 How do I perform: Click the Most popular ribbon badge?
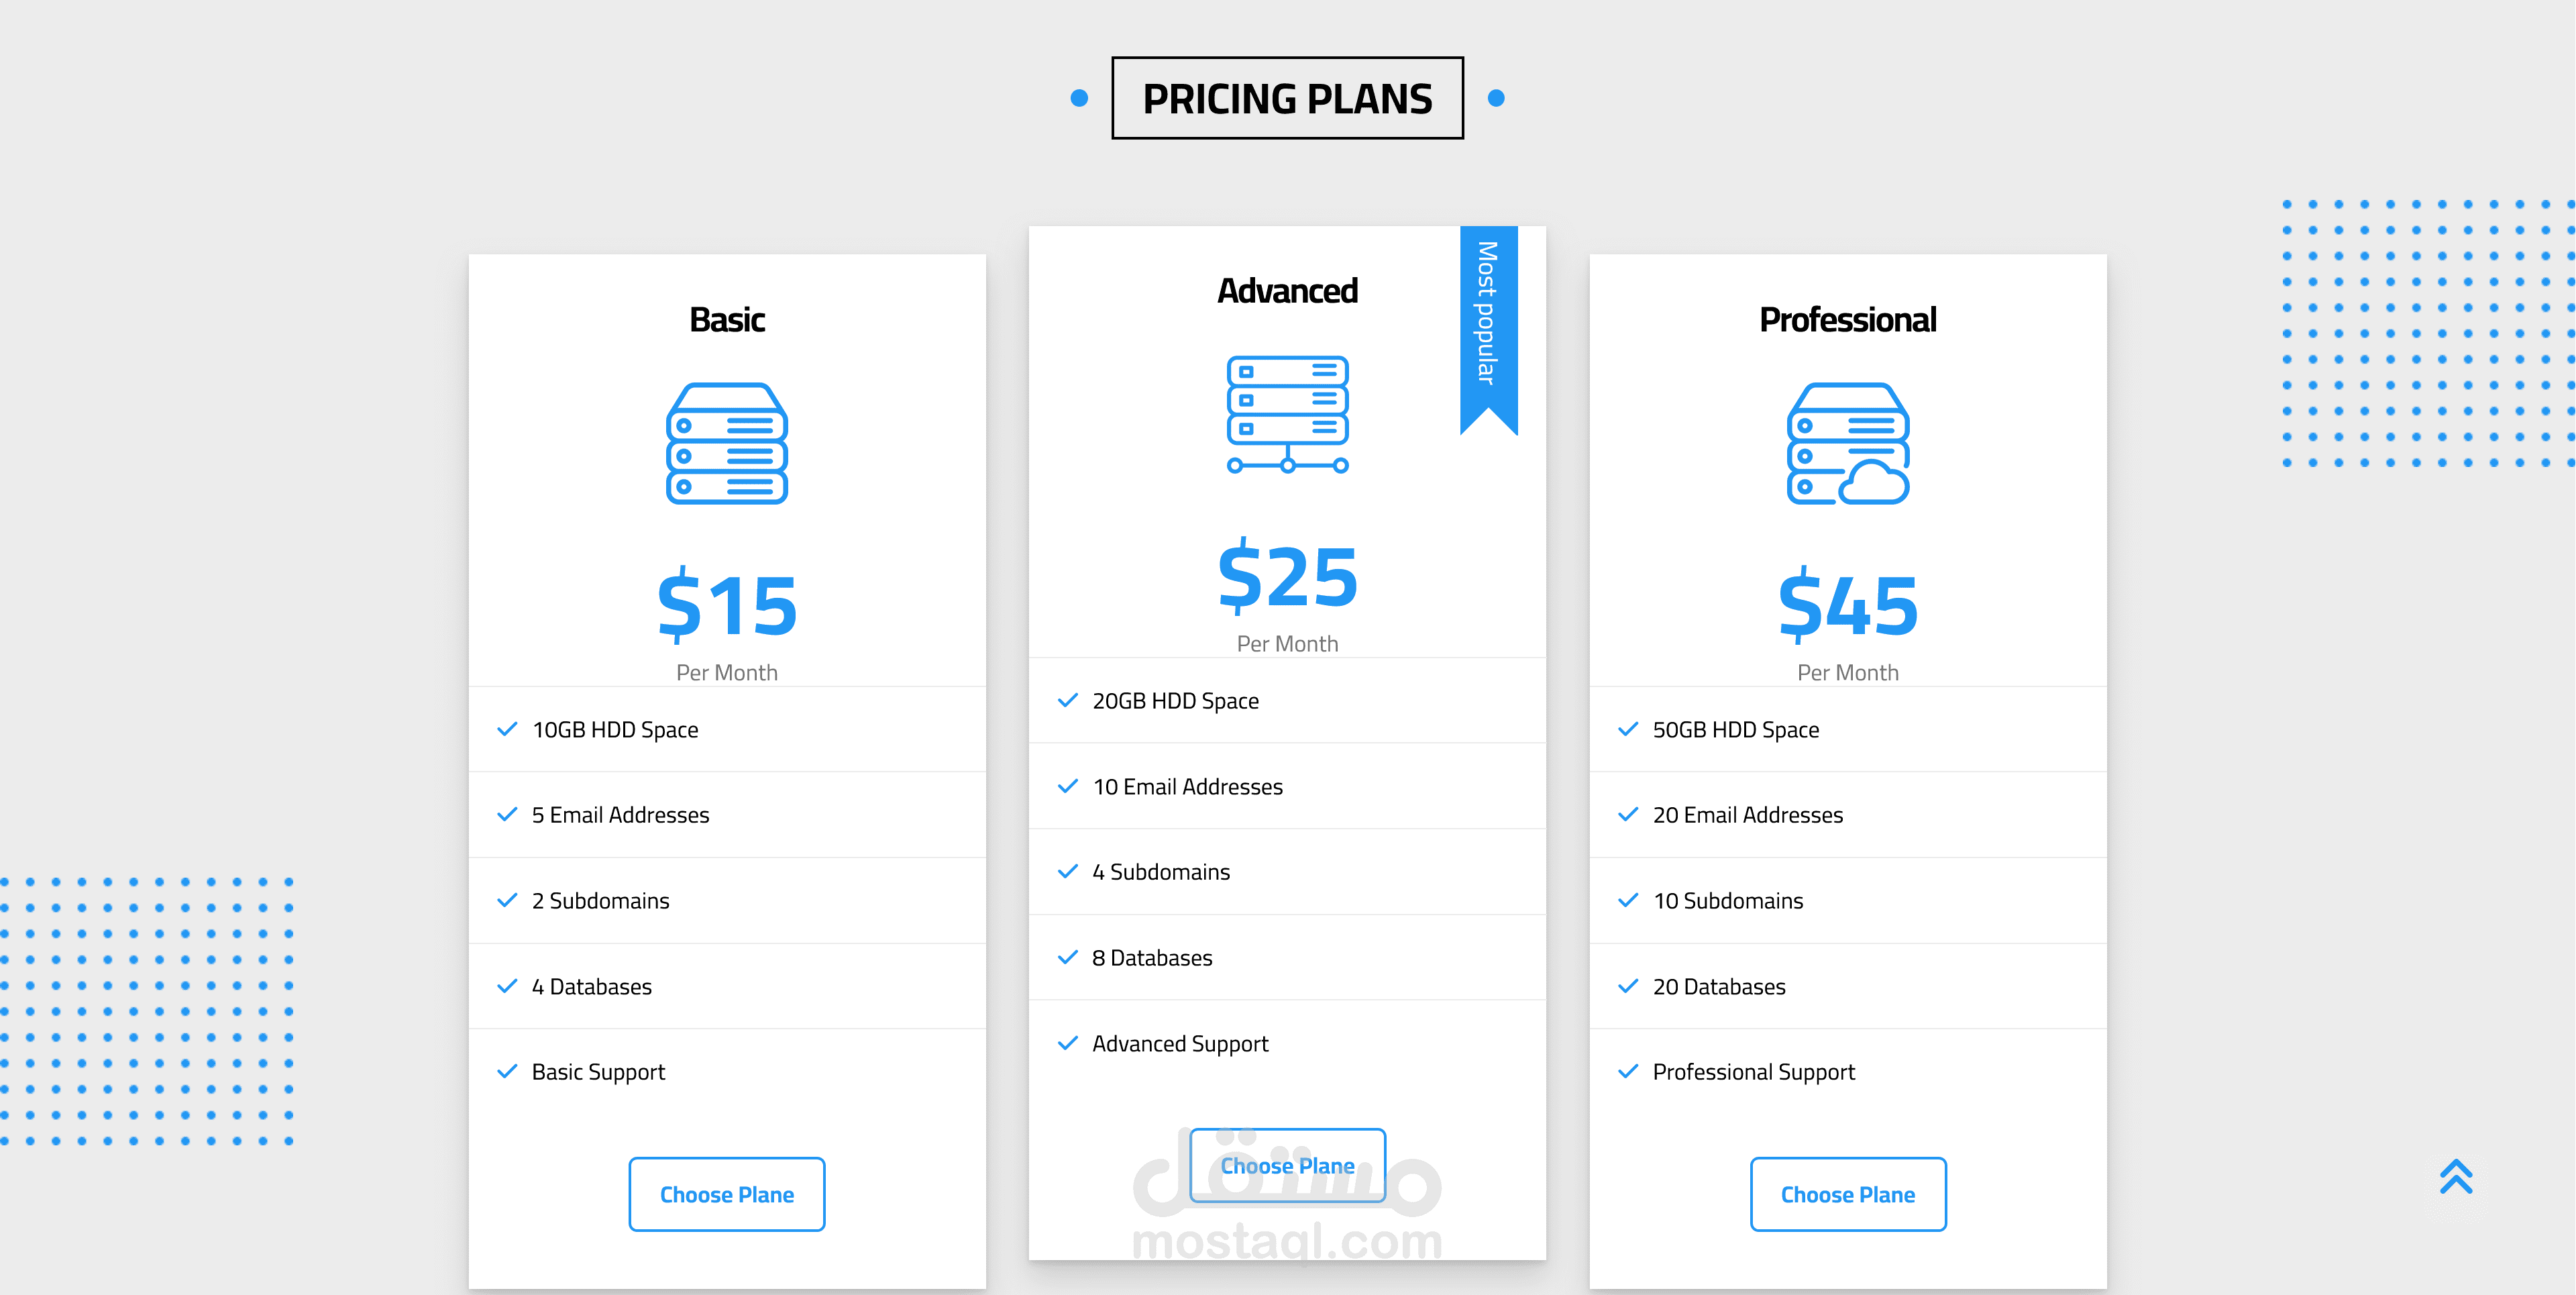(x=1488, y=320)
